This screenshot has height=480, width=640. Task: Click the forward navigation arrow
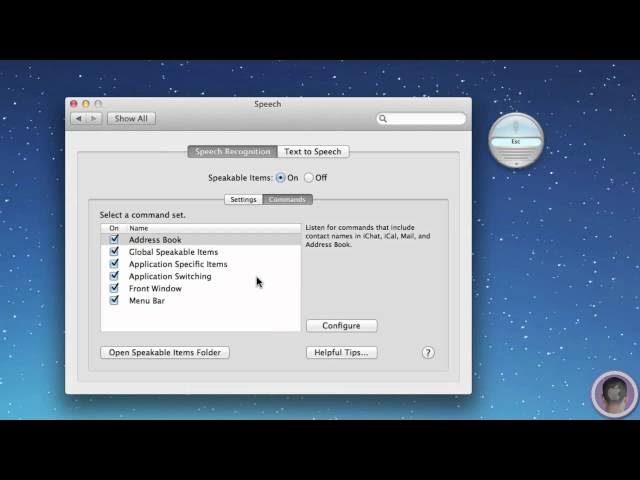(x=94, y=118)
